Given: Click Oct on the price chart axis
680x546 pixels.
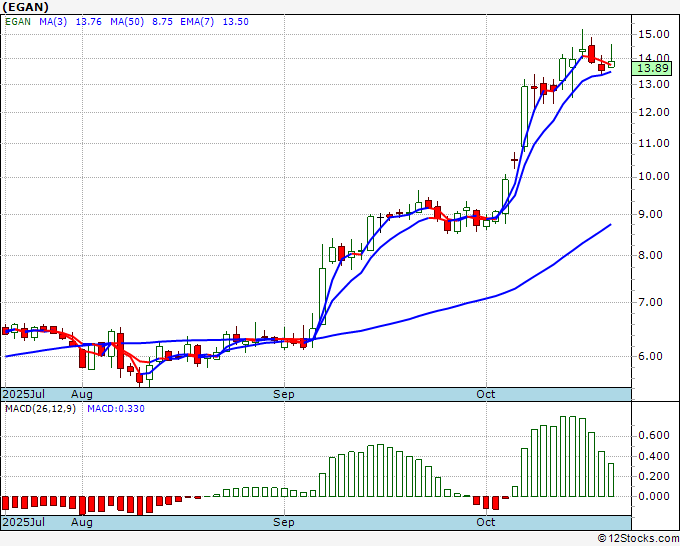Looking at the screenshot, I should click(x=485, y=394).
